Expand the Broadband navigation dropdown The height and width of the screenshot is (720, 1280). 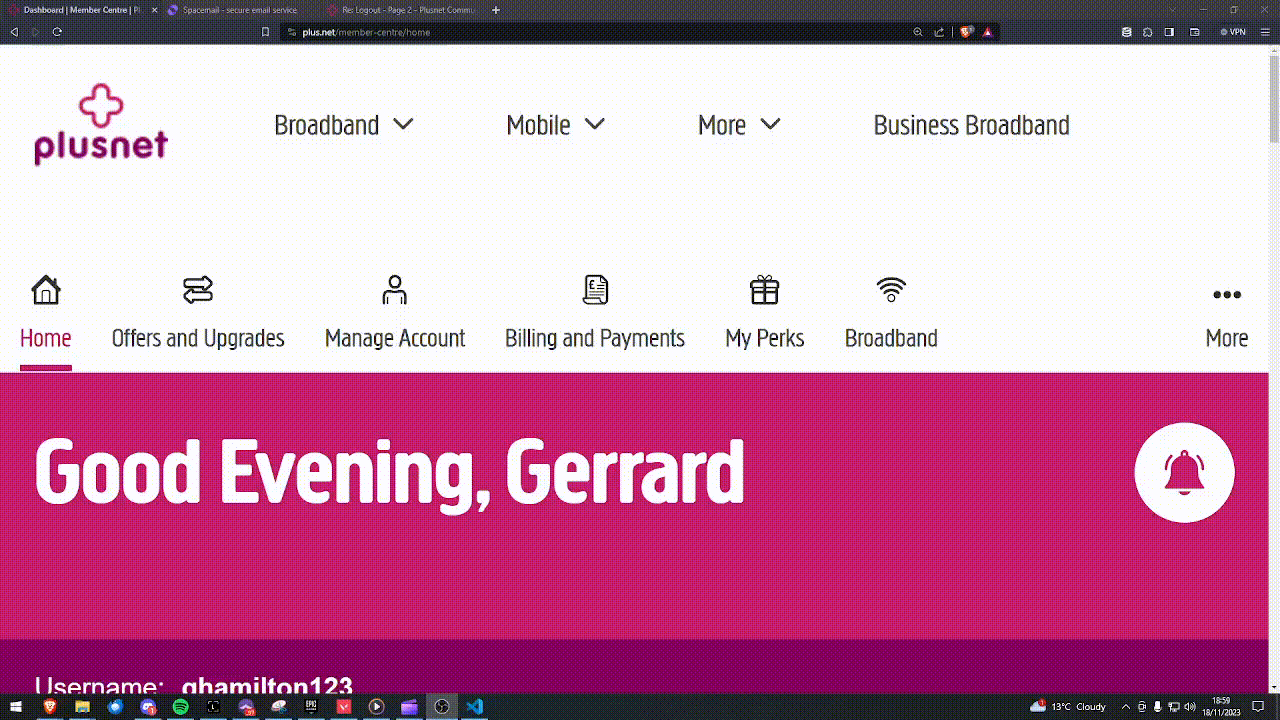point(344,124)
